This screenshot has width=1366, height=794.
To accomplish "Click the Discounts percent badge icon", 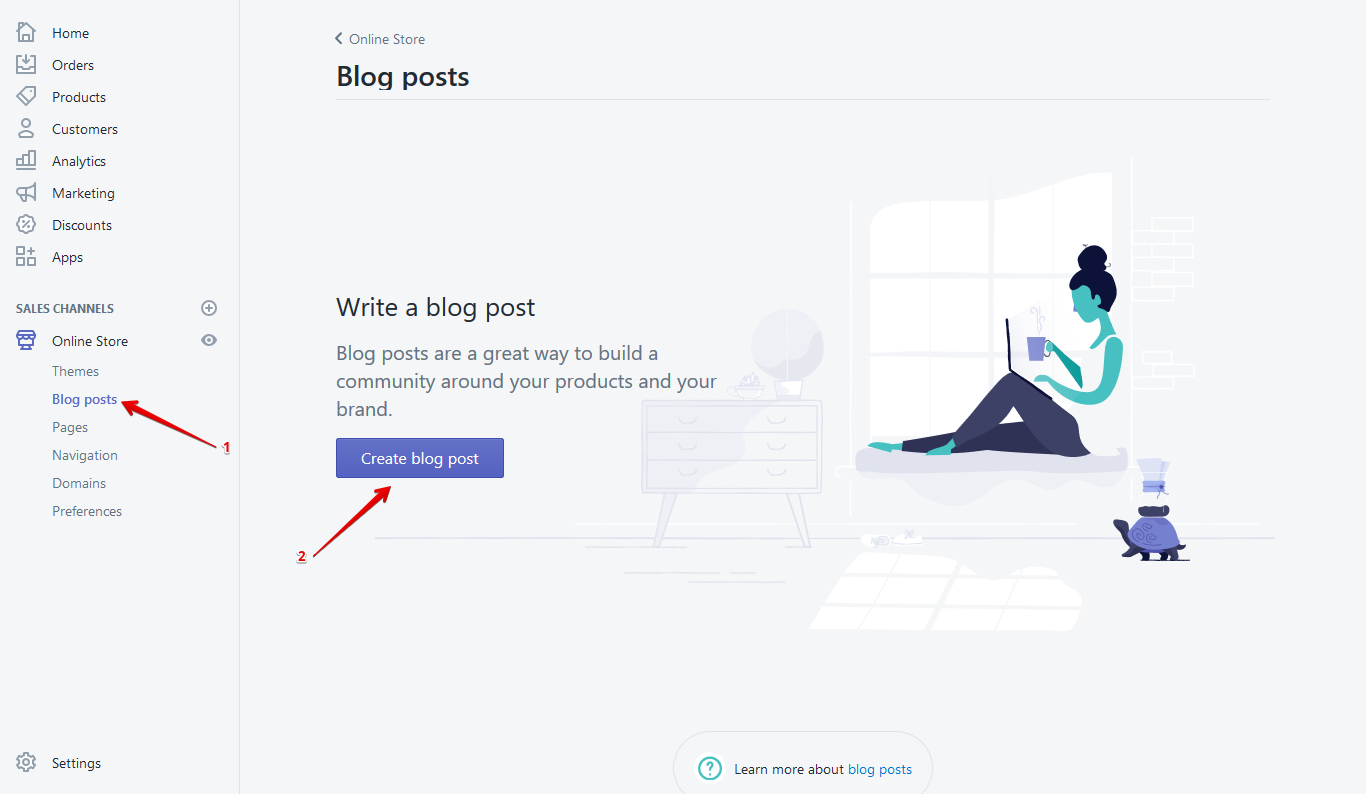I will click(x=26, y=225).
